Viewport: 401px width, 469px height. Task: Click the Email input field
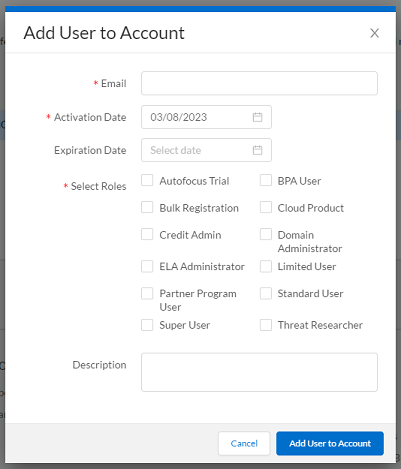[x=259, y=83]
